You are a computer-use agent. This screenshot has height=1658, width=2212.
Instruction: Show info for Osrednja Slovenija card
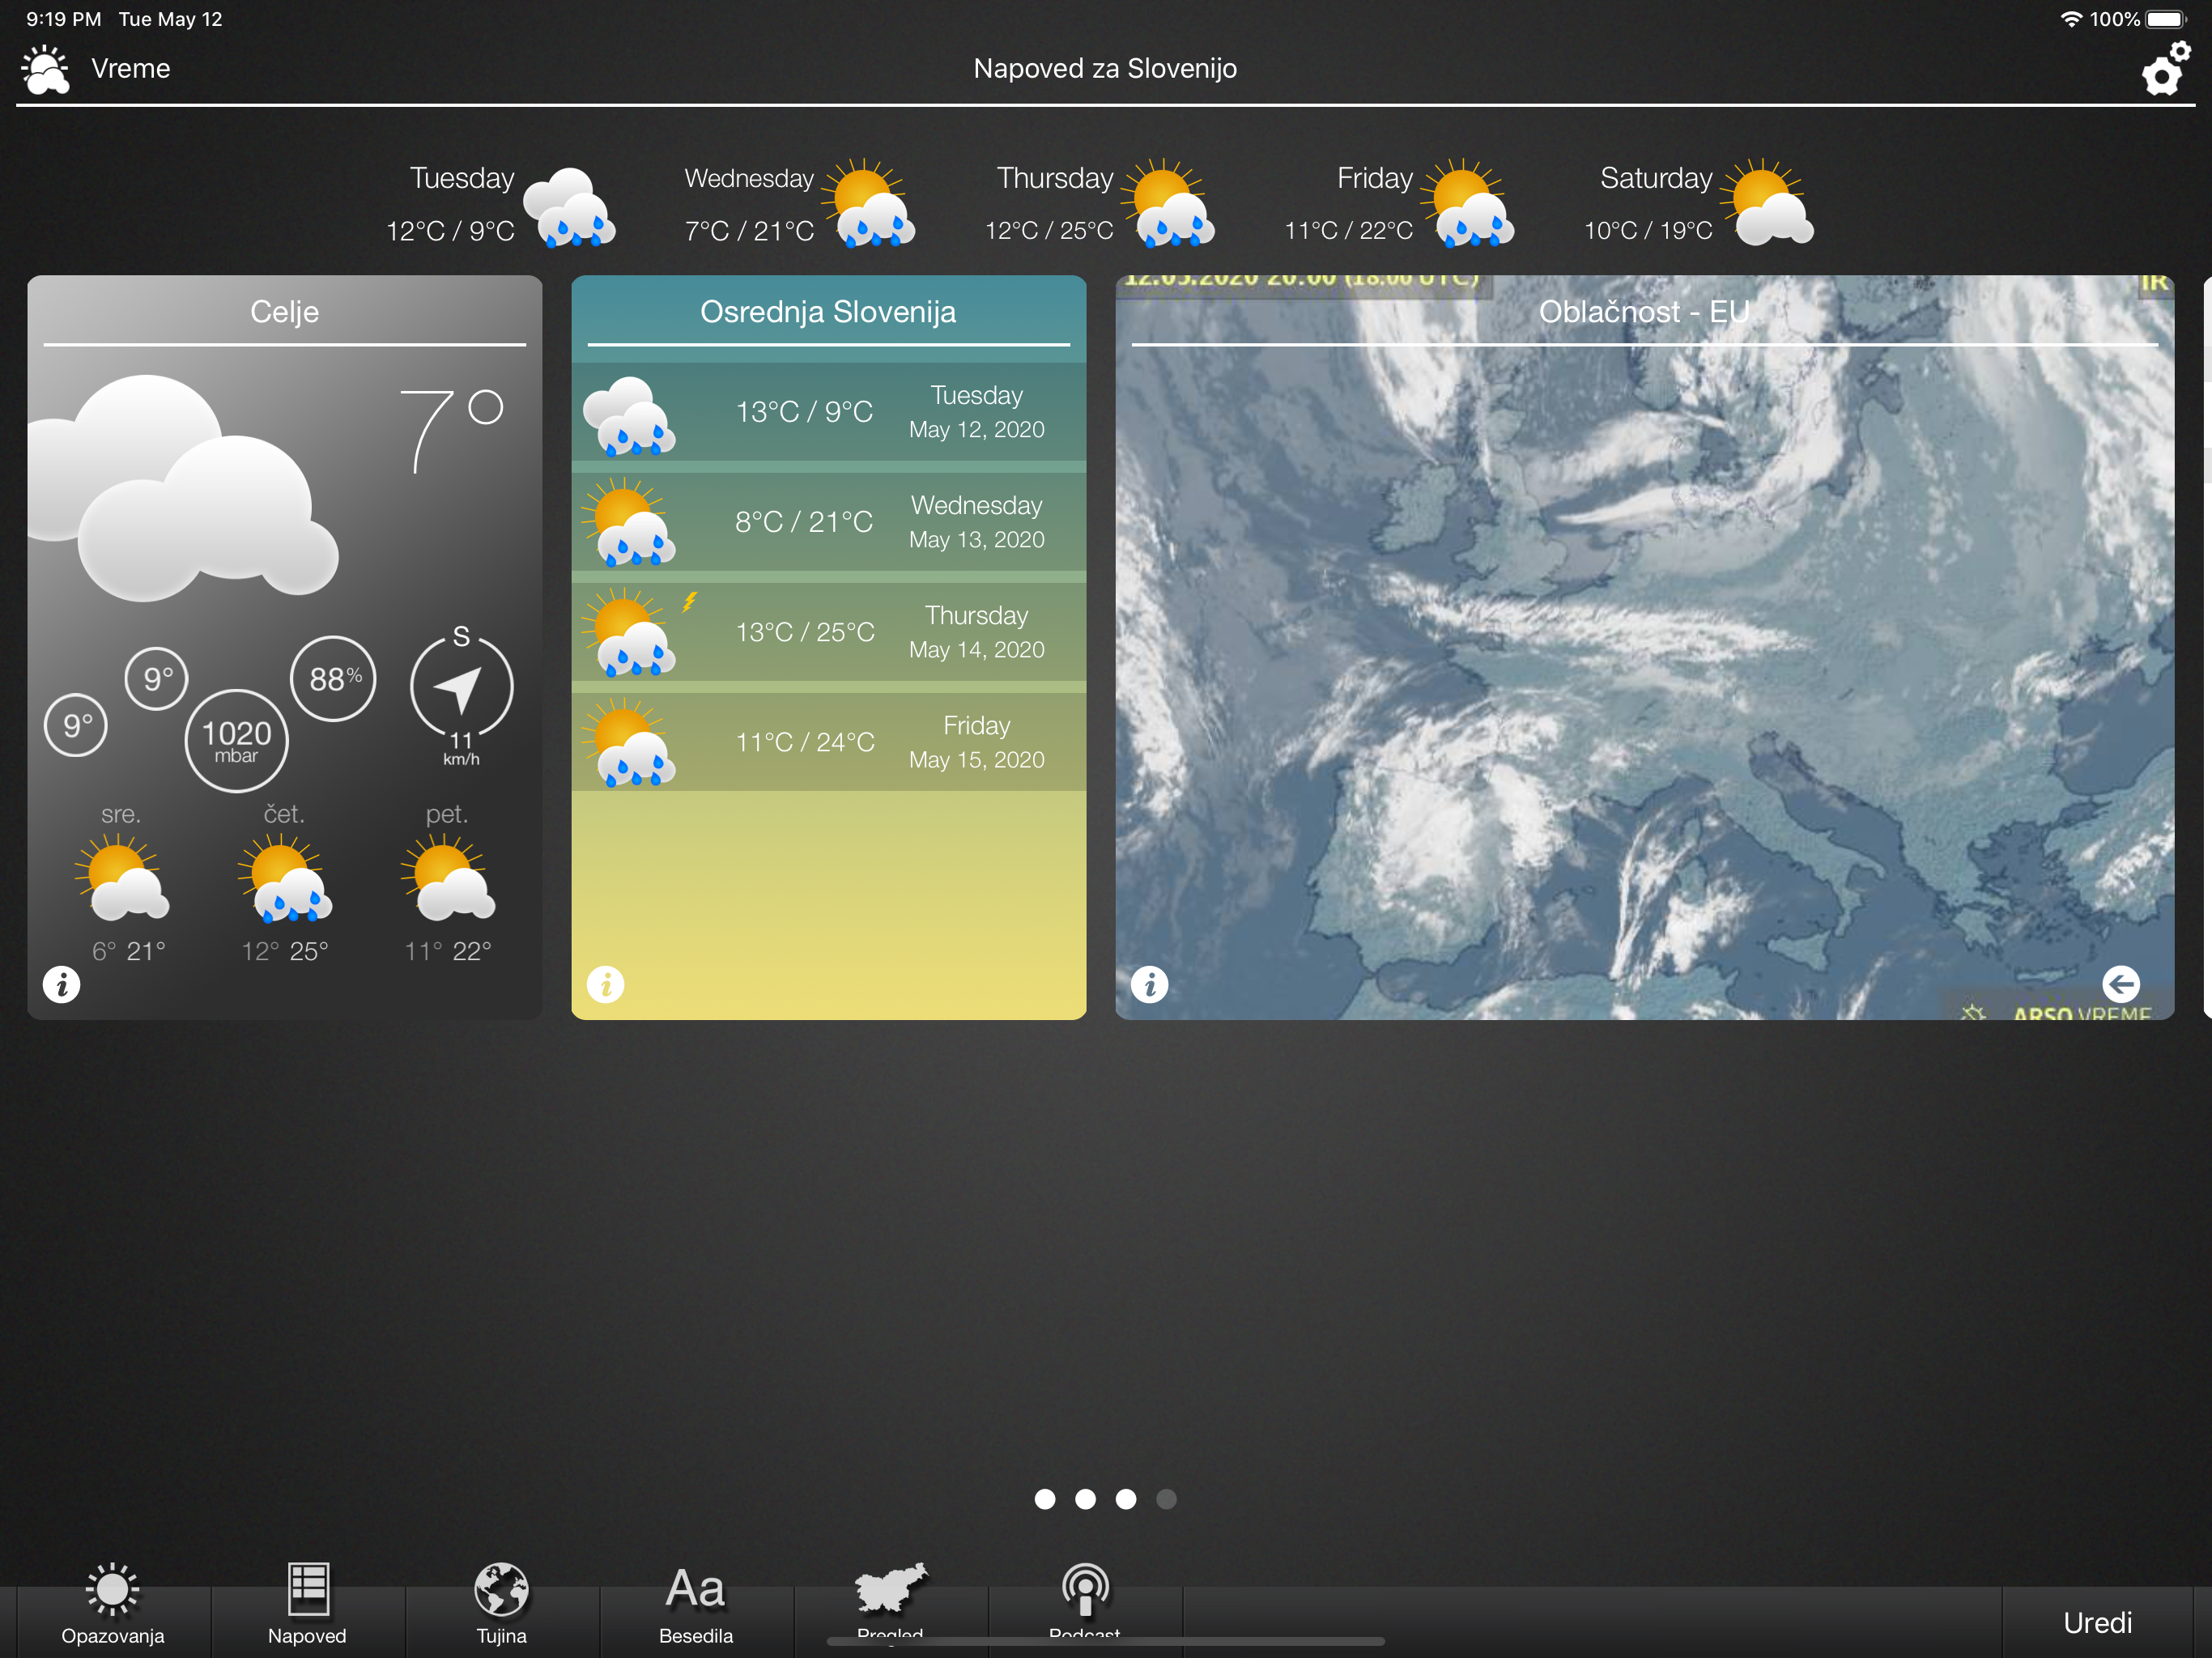click(606, 984)
